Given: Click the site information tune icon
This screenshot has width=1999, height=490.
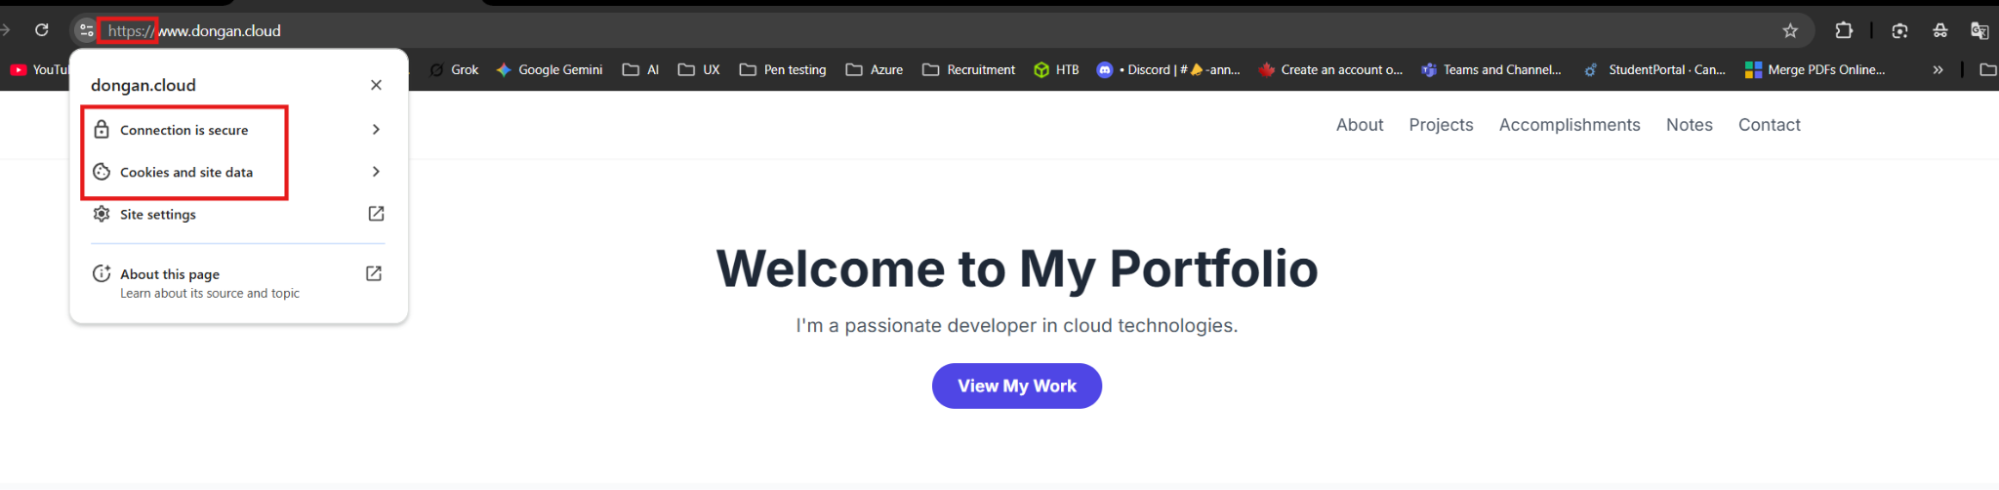Looking at the screenshot, I should pyautogui.click(x=86, y=30).
